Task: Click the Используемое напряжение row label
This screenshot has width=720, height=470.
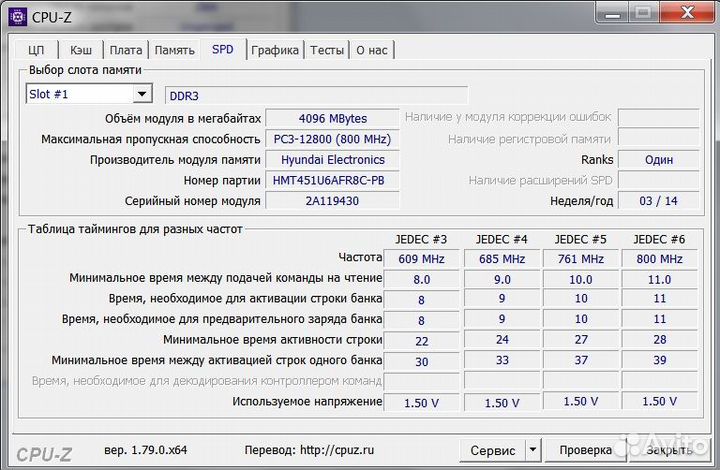Action: click(307, 402)
